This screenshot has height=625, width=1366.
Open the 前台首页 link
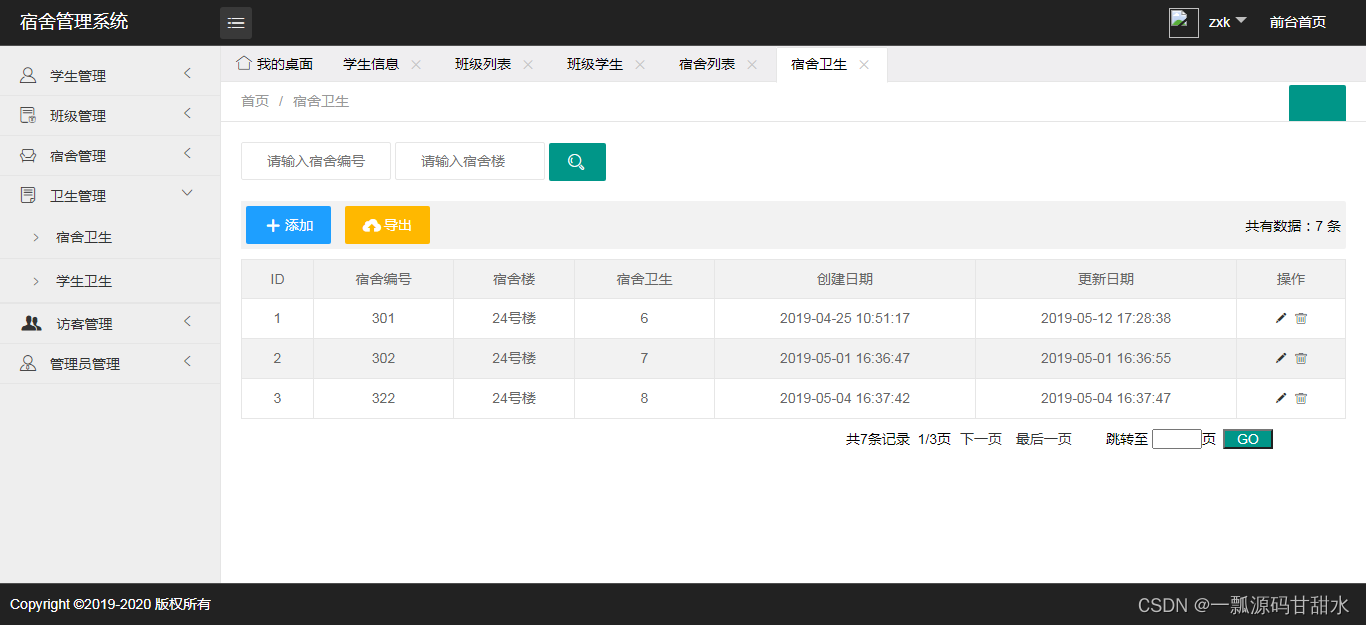click(x=1298, y=22)
